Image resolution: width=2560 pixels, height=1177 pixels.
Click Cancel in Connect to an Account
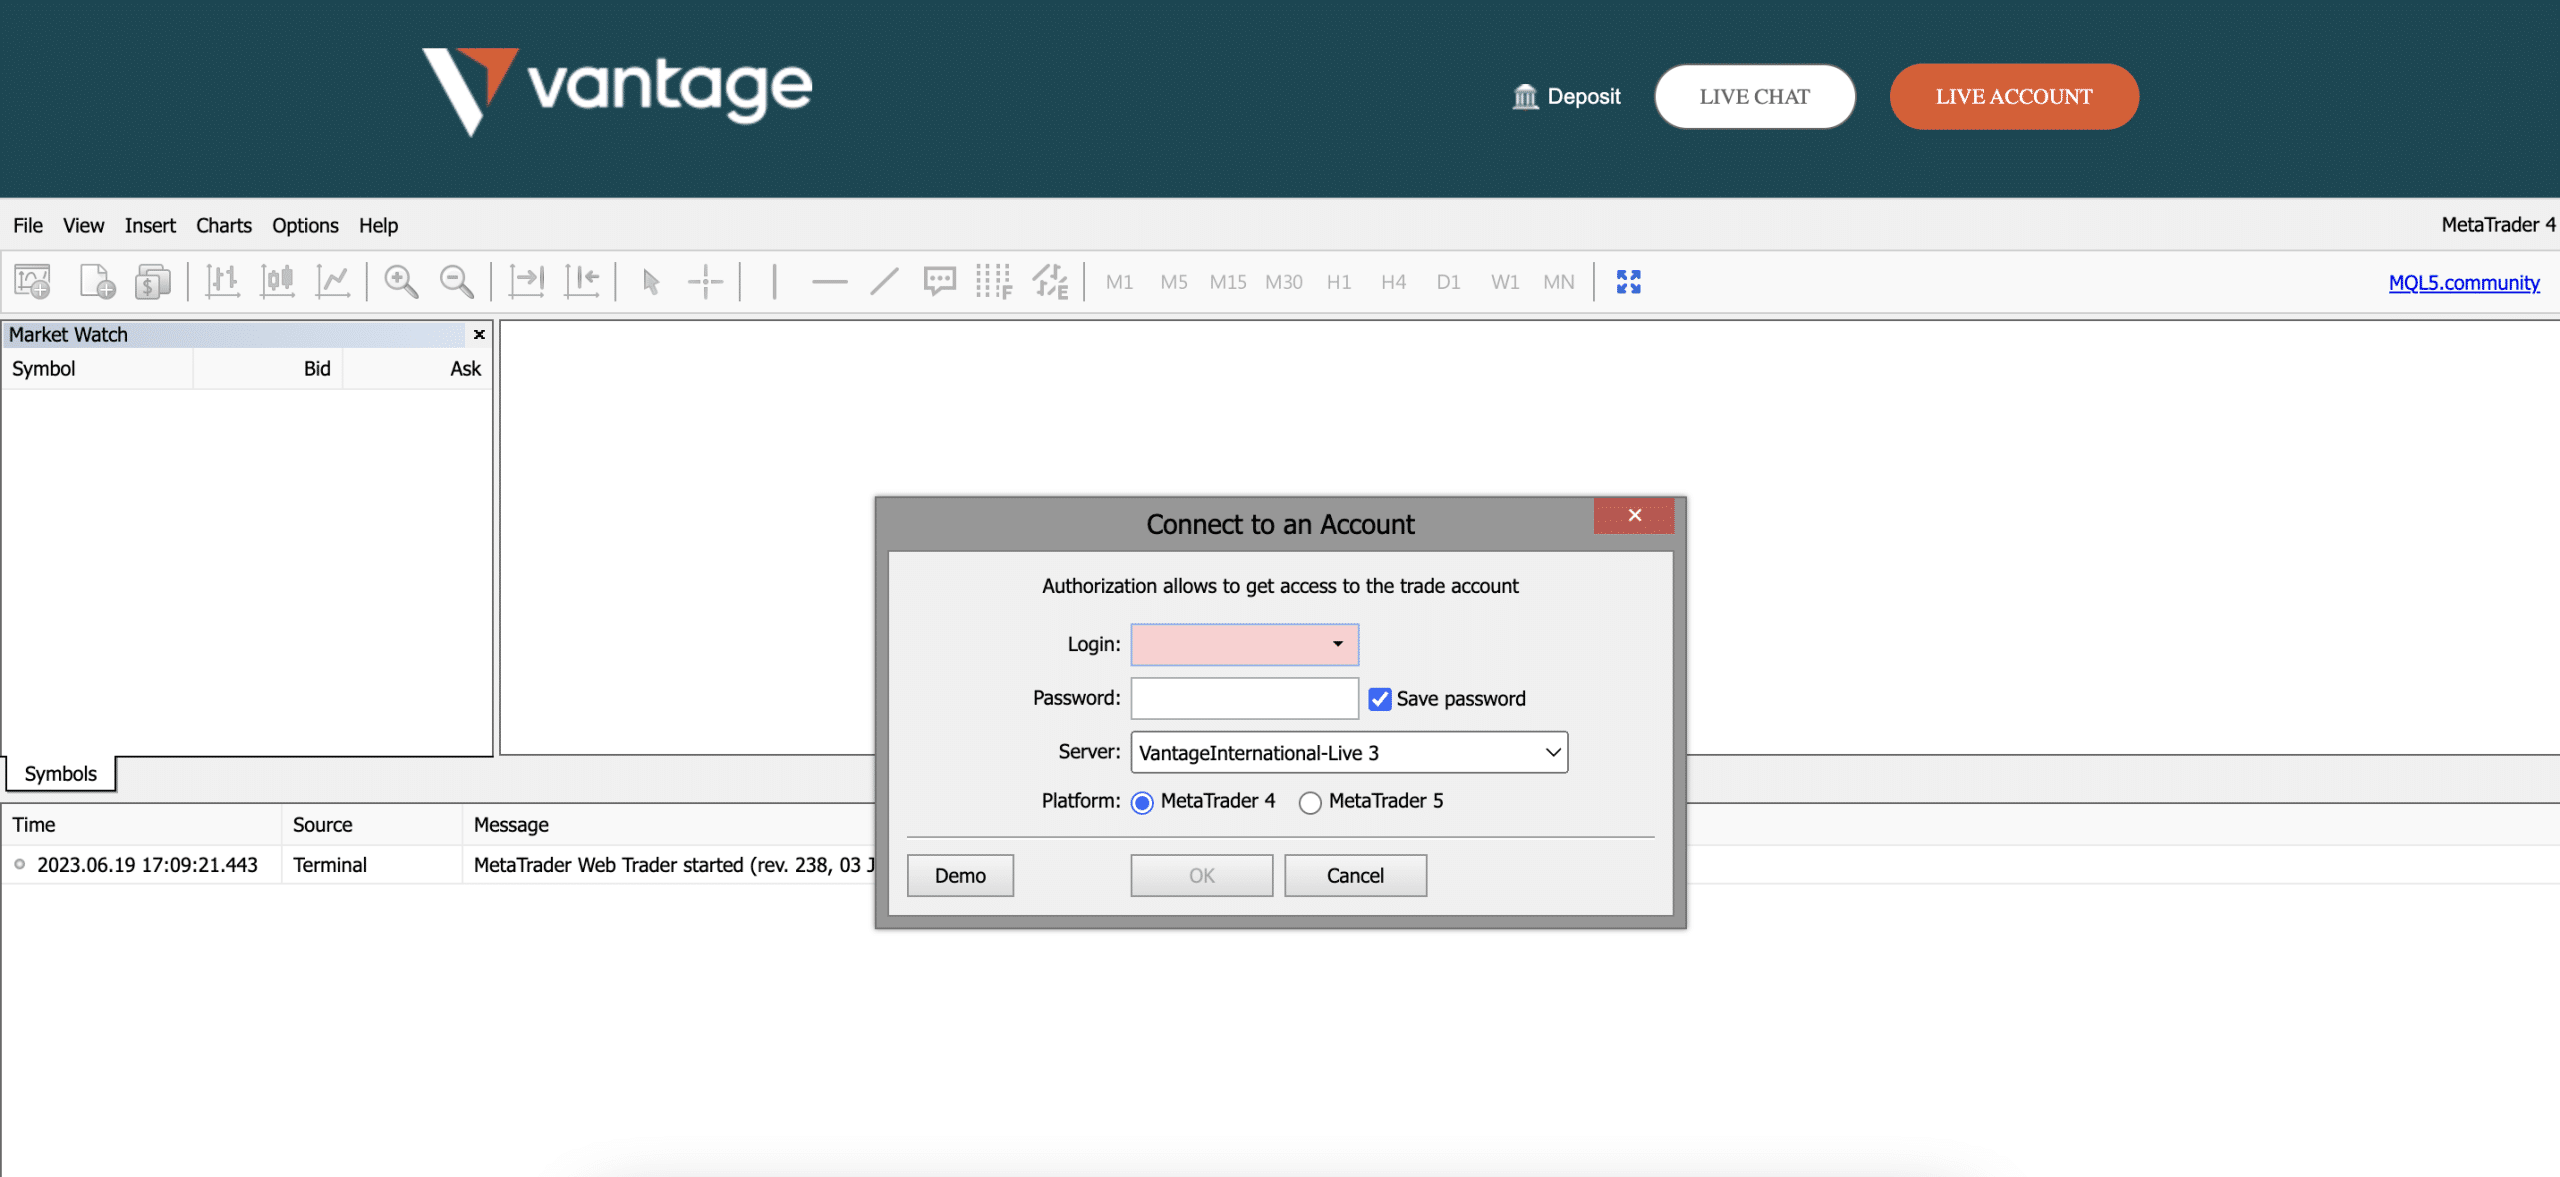pyautogui.click(x=1355, y=876)
